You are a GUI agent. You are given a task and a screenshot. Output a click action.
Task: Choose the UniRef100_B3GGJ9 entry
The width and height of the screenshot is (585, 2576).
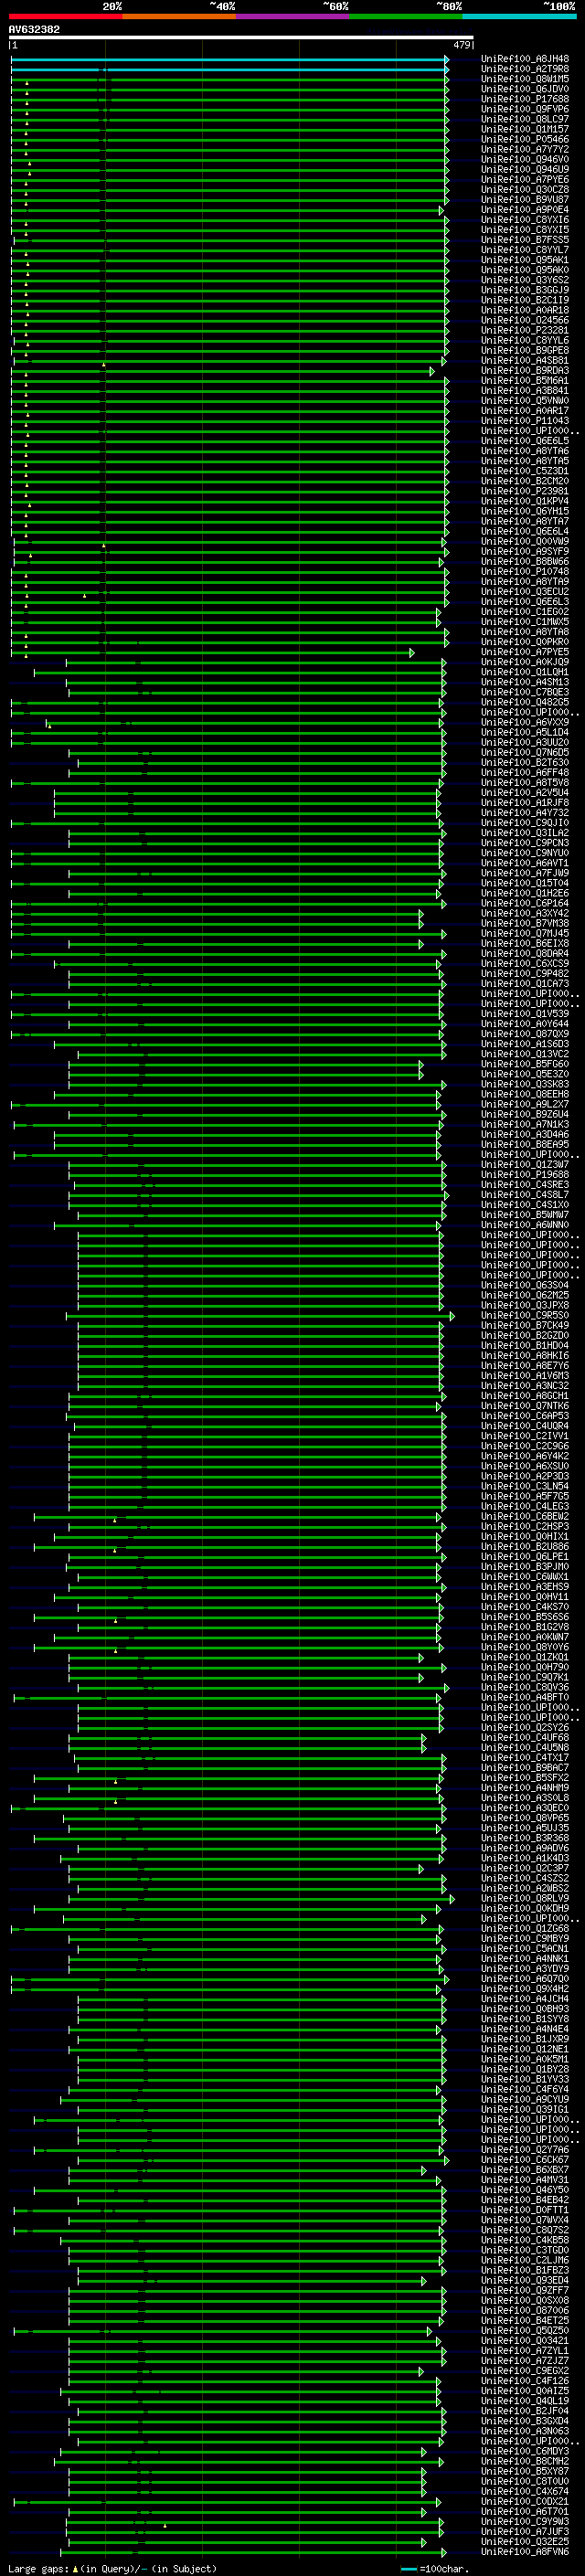point(525,291)
